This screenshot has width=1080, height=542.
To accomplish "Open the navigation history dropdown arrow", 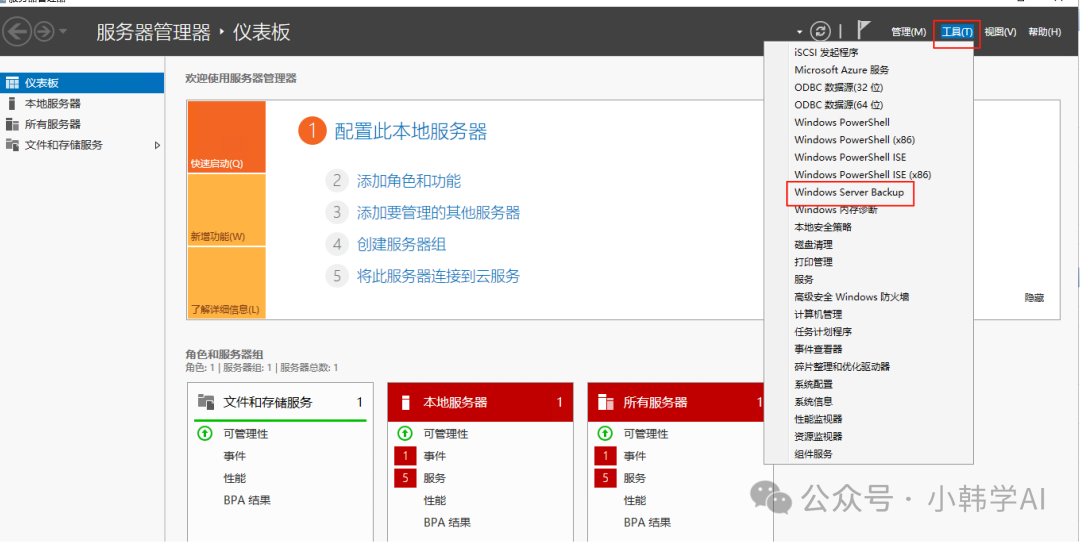I will click(x=64, y=32).
